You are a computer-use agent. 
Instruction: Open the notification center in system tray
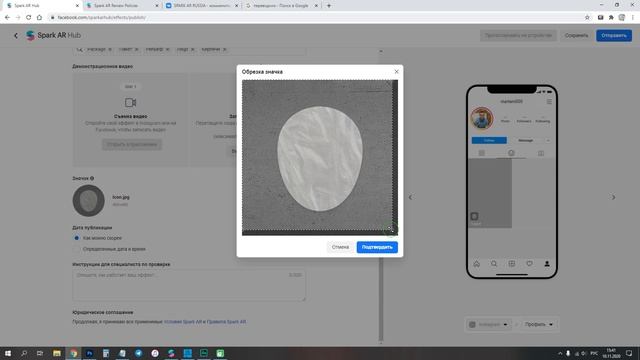629,353
